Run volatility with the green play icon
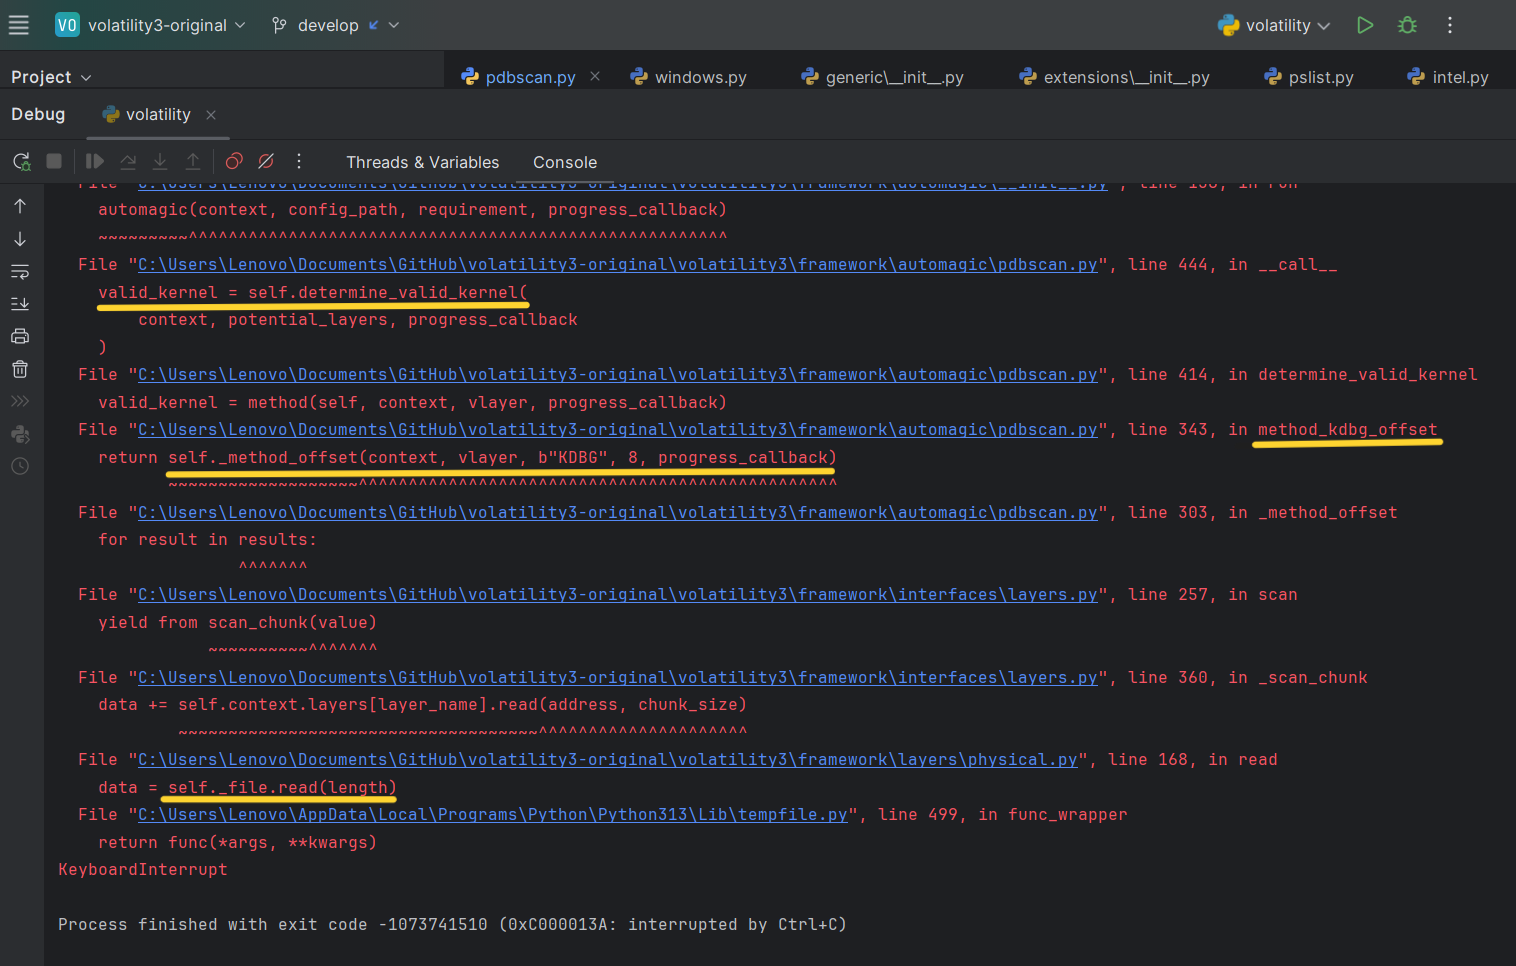The width and height of the screenshot is (1516, 966). click(x=1364, y=25)
